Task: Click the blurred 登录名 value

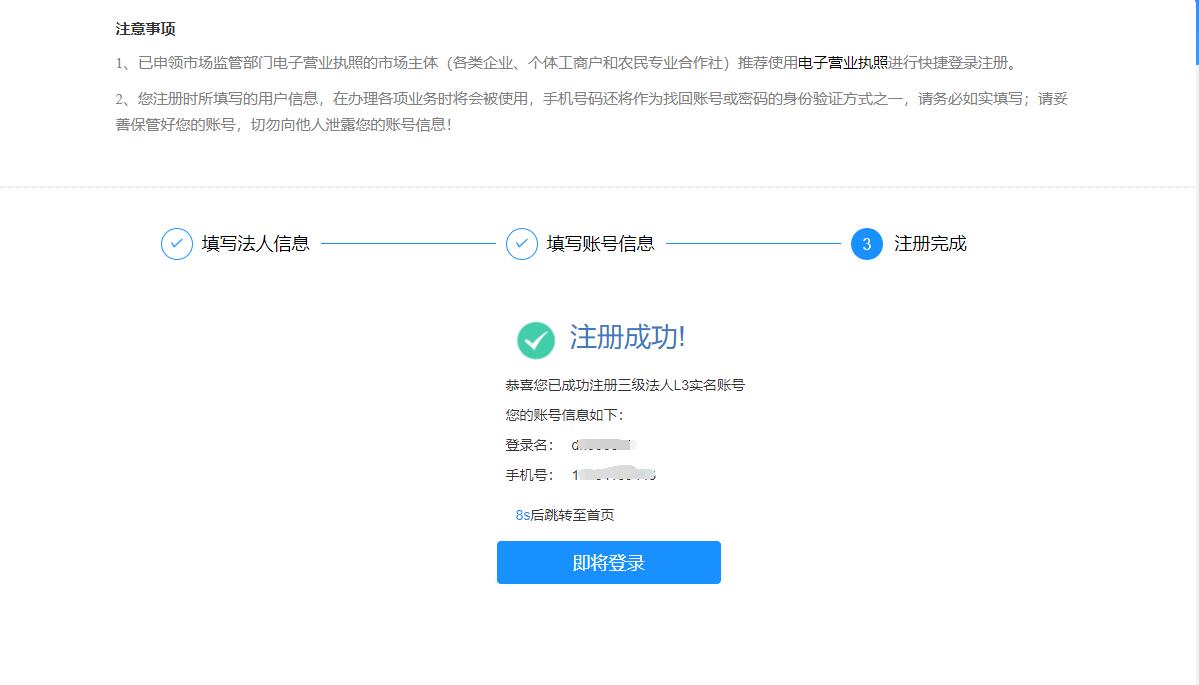Action: [604, 445]
